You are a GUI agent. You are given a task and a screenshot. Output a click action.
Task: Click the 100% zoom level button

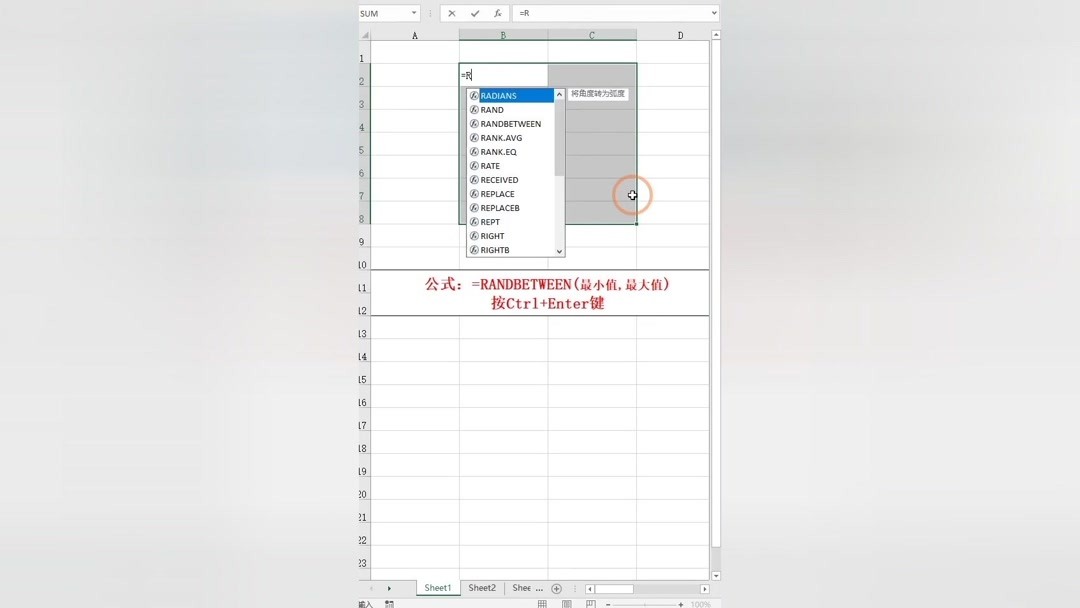[699, 604]
